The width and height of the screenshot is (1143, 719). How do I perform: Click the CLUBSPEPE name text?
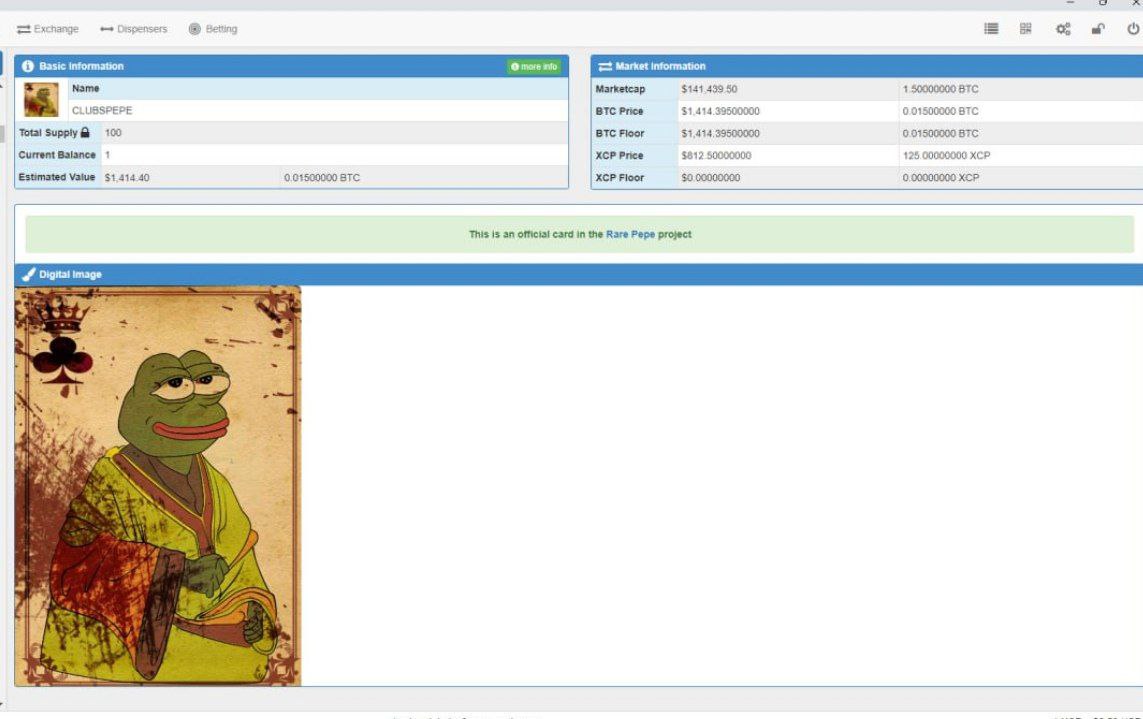coord(102,111)
